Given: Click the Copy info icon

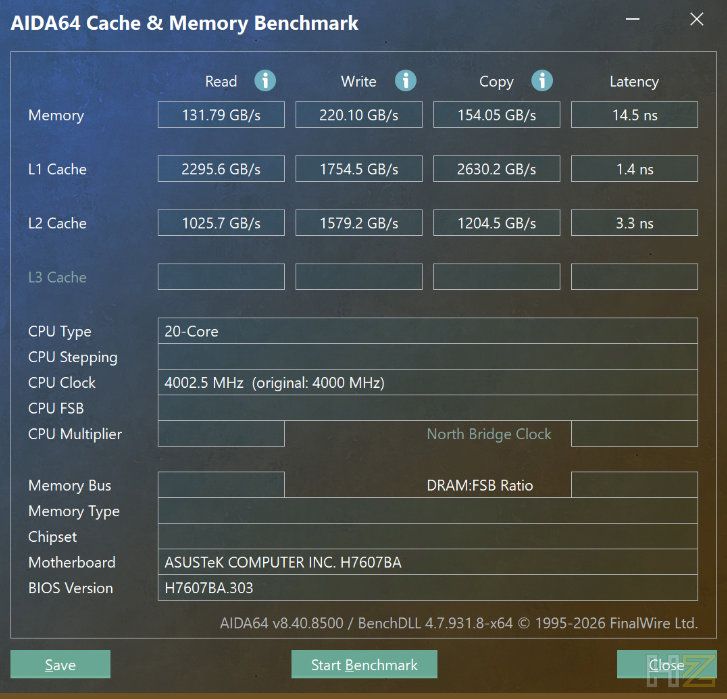Looking at the screenshot, I should pos(542,81).
